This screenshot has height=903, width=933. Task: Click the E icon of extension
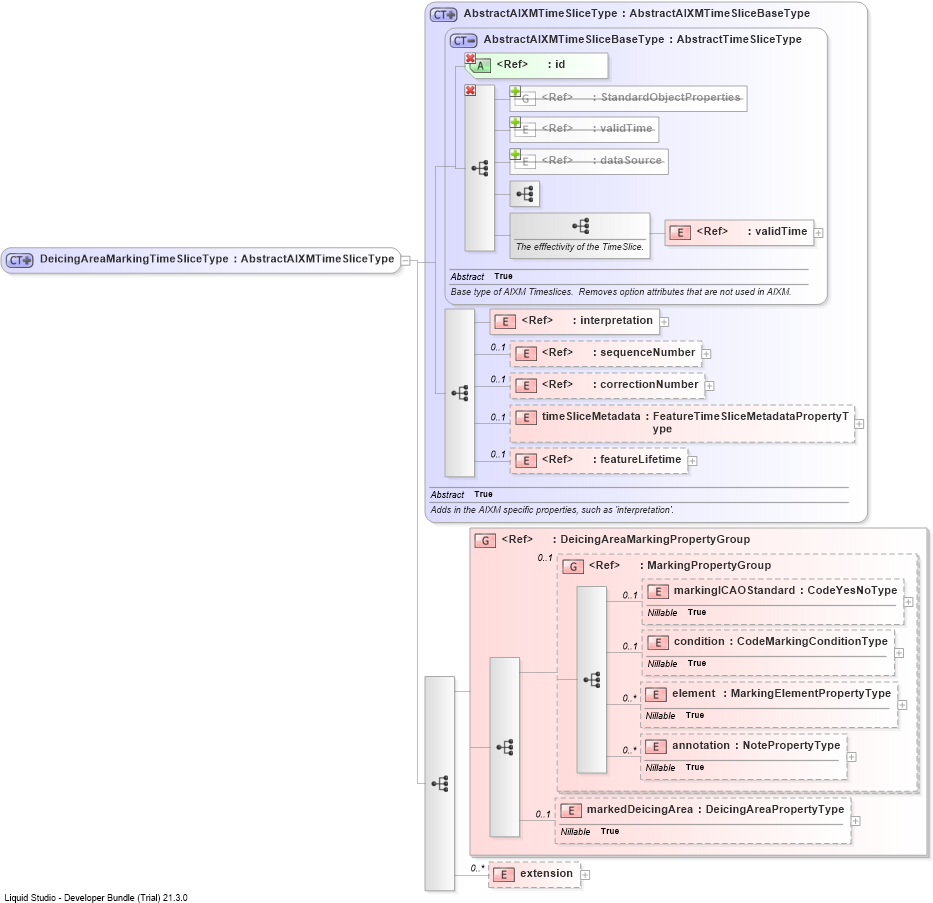point(504,875)
